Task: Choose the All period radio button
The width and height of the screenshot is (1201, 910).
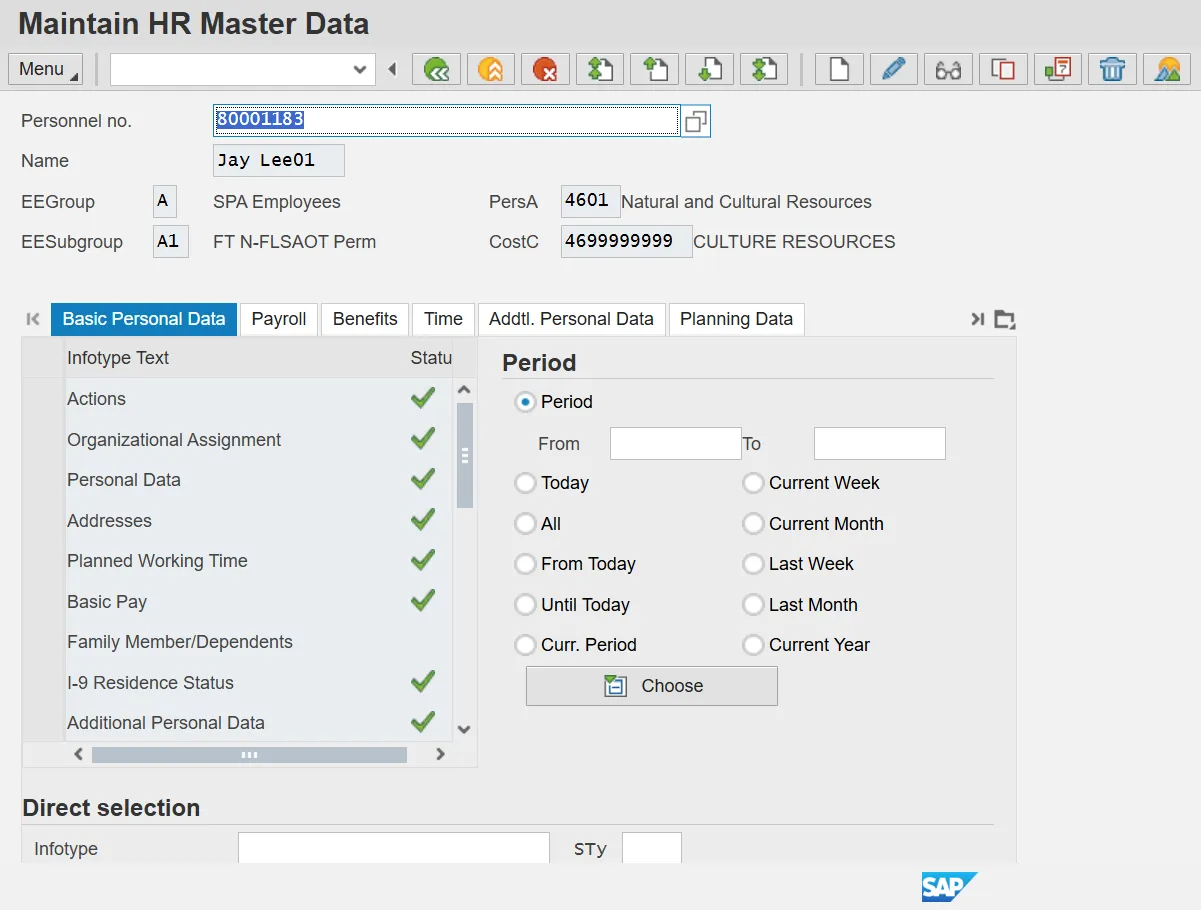Action: [525, 524]
